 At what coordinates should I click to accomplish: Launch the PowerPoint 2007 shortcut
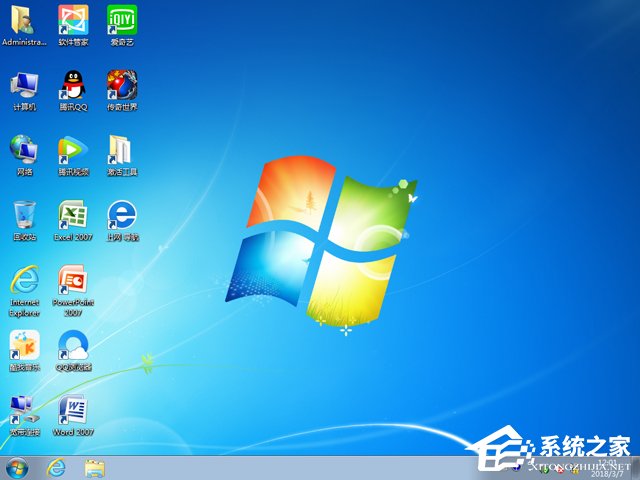[73, 281]
